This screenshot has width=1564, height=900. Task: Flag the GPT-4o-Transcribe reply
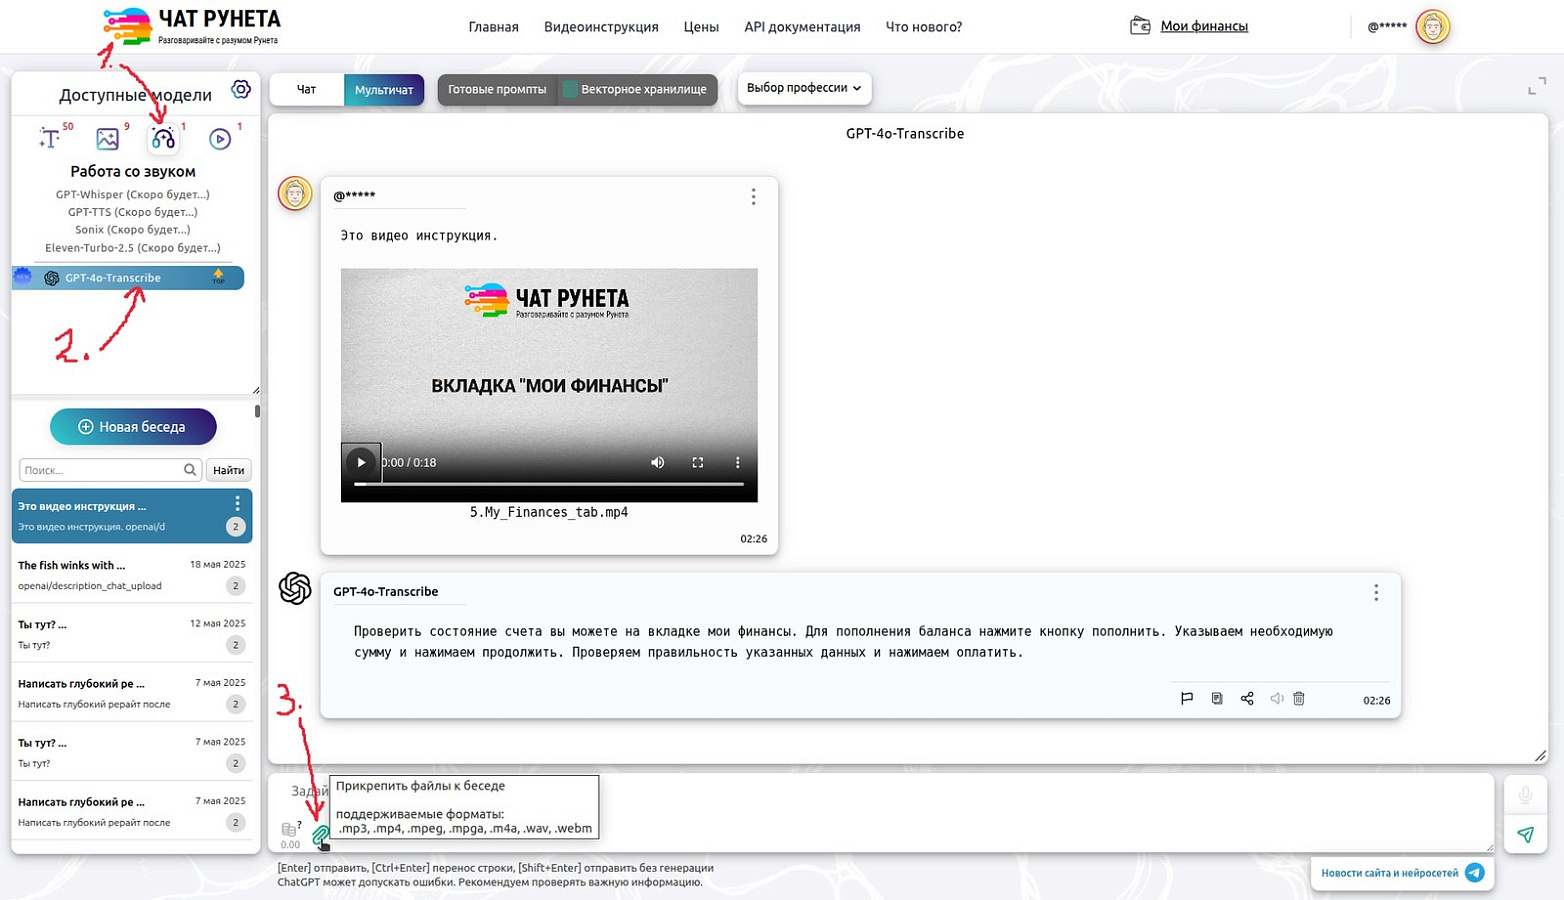pos(1187,699)
